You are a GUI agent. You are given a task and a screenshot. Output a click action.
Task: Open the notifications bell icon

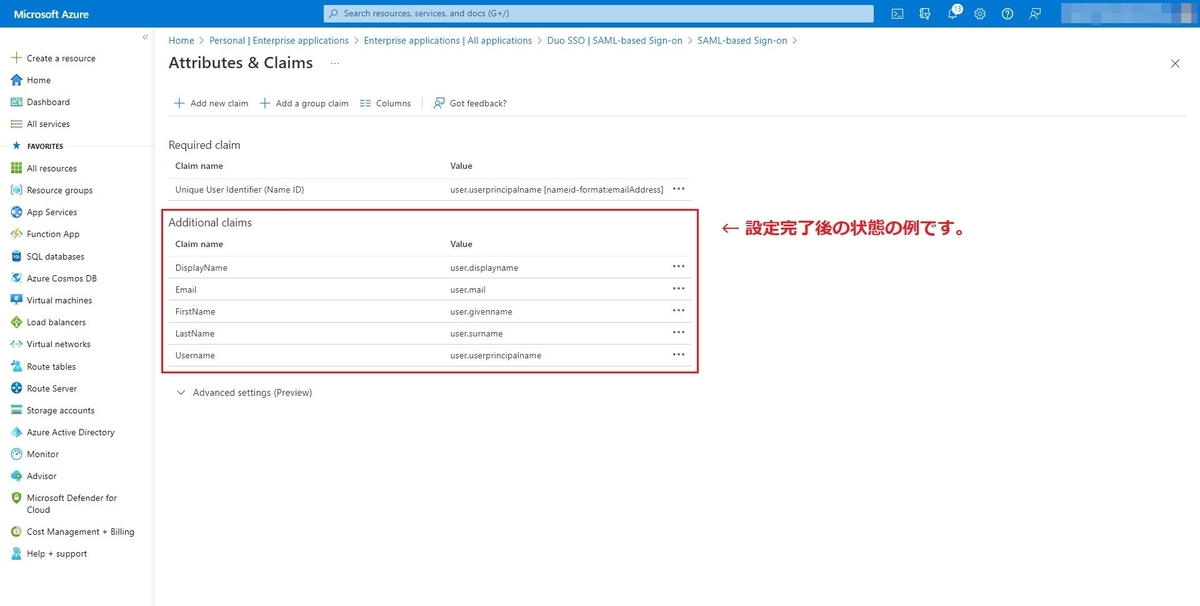coord(952,14)
